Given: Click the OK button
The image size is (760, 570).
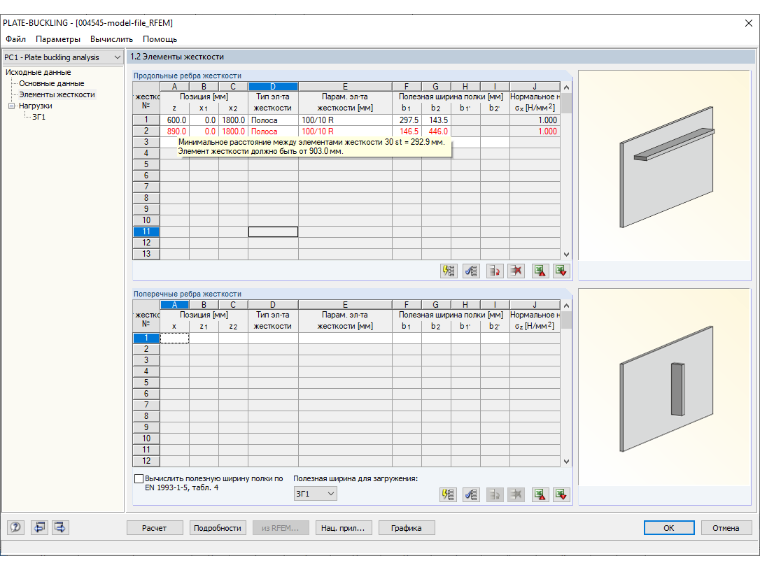Looking at the screenshot, I should 669,528.
